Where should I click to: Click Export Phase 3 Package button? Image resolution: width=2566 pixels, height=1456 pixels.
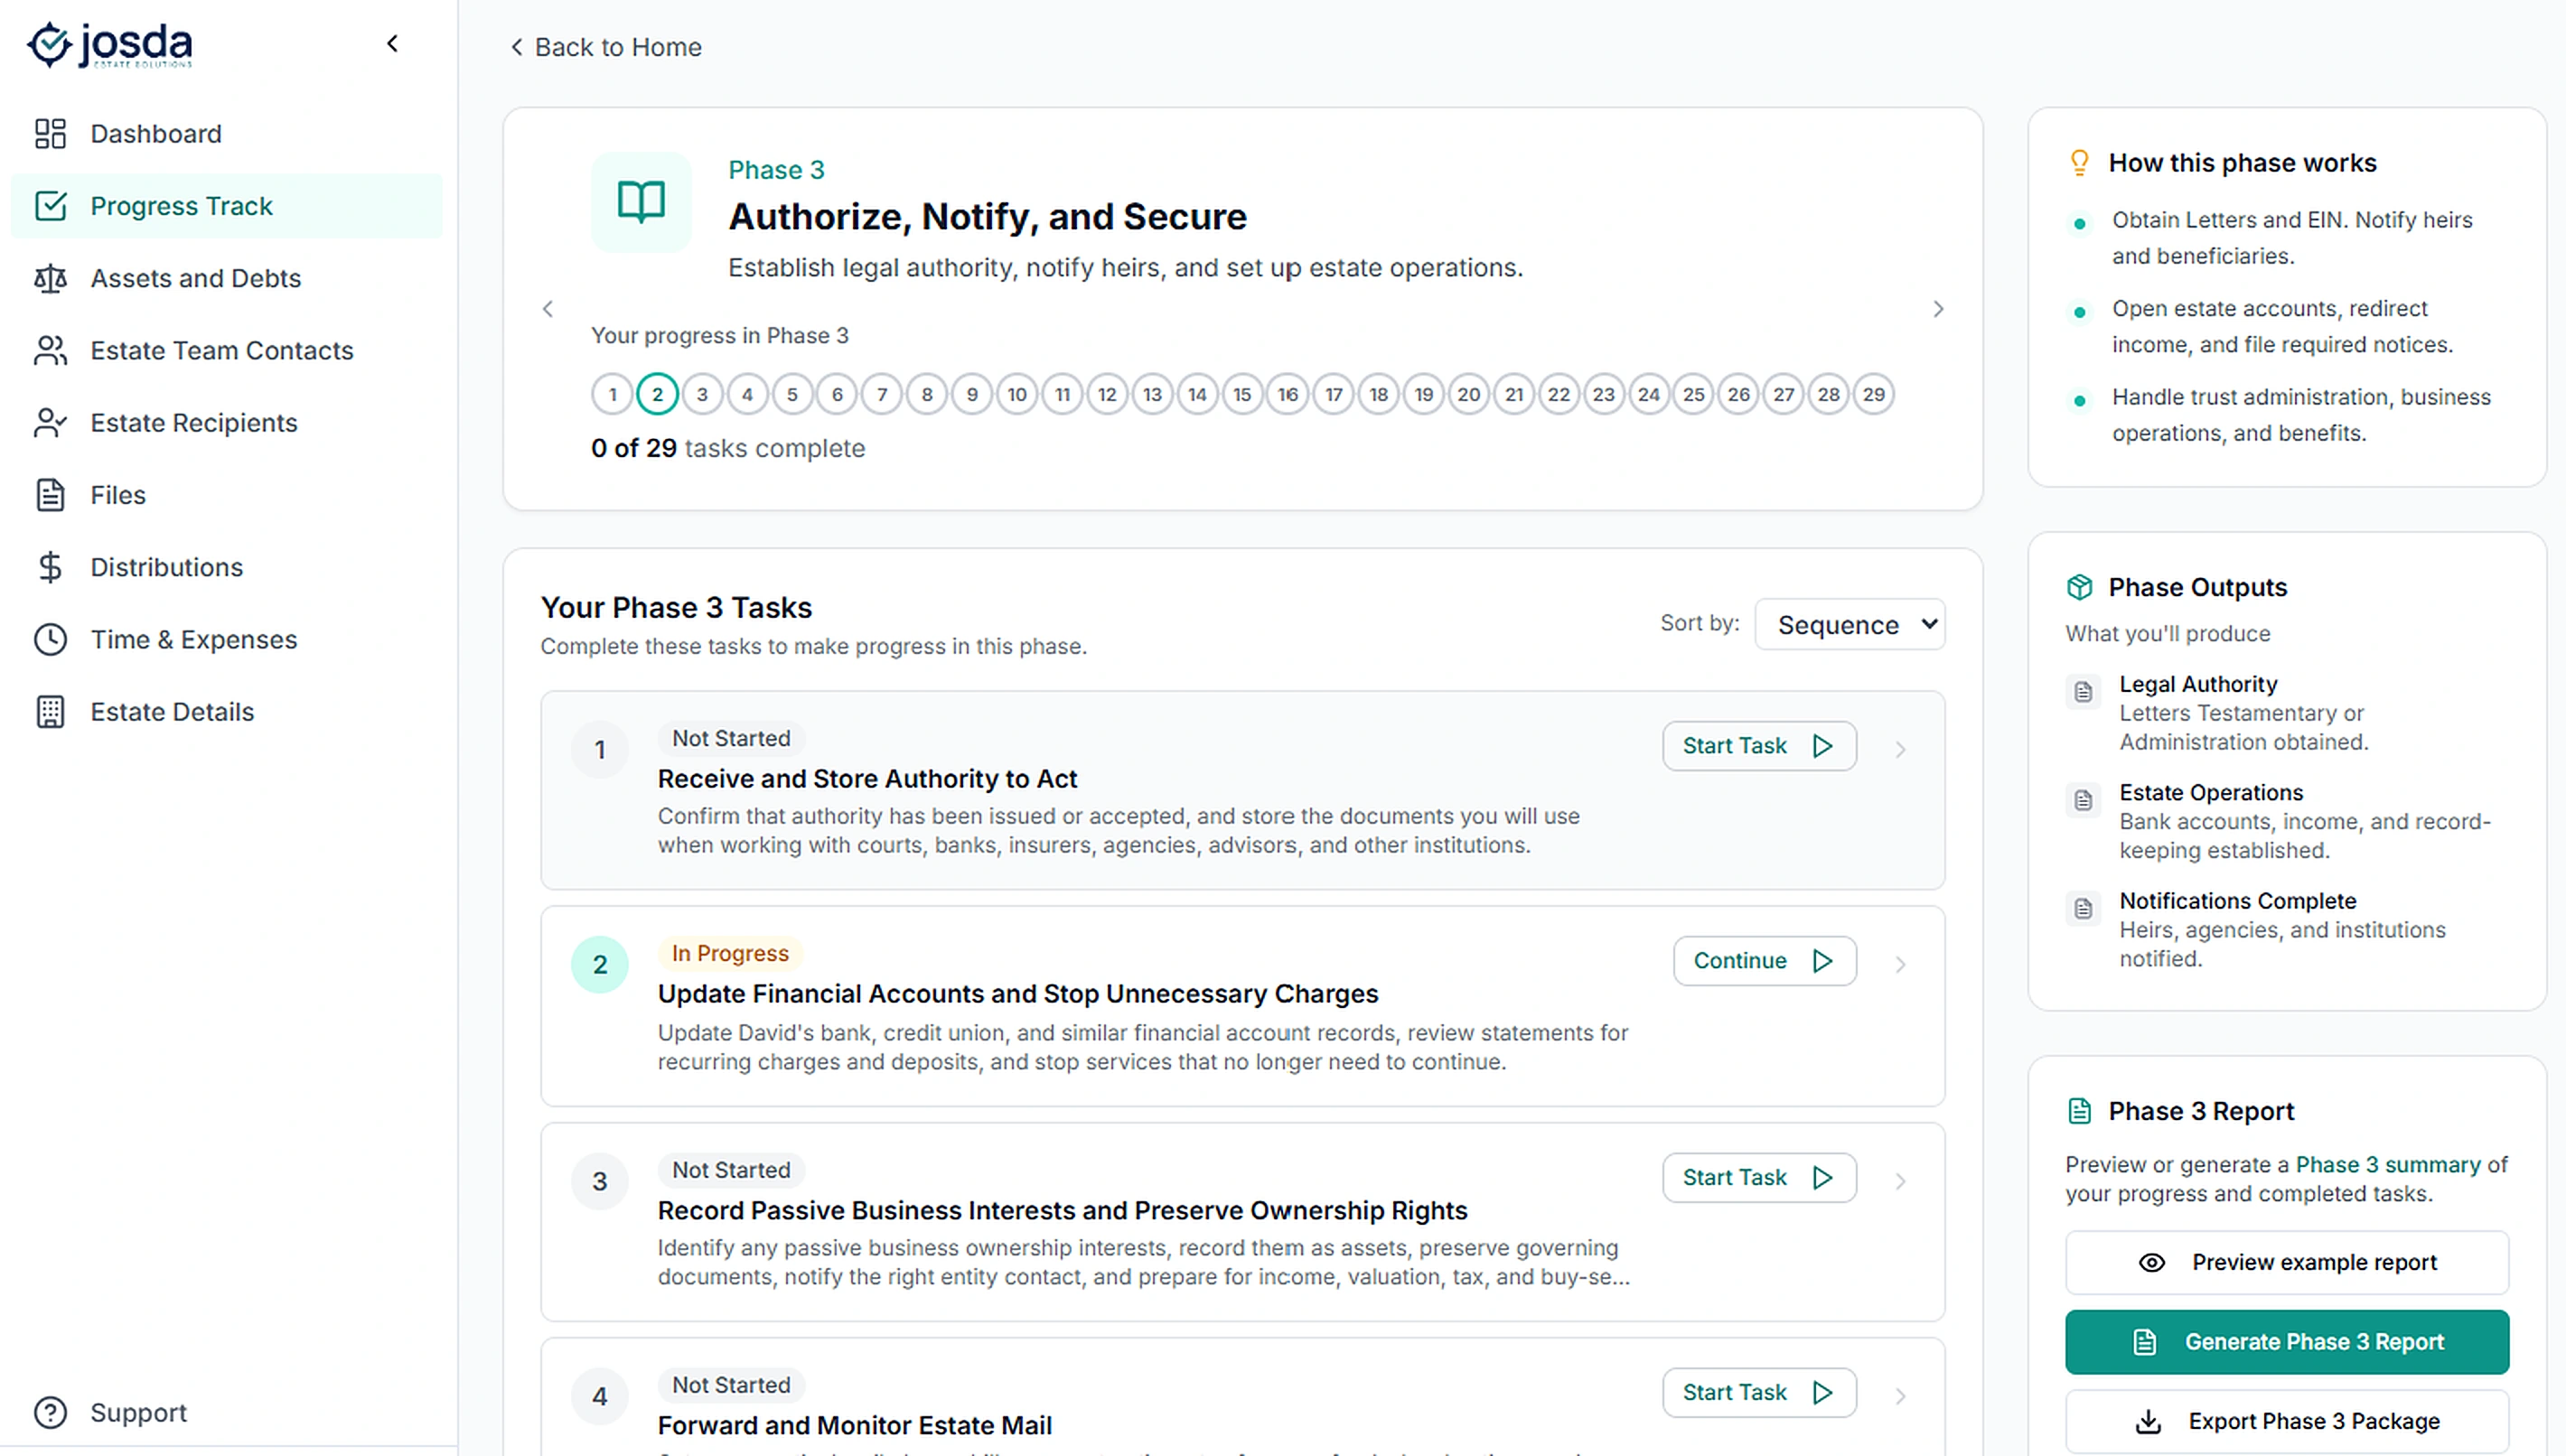pos(2286,1422)
